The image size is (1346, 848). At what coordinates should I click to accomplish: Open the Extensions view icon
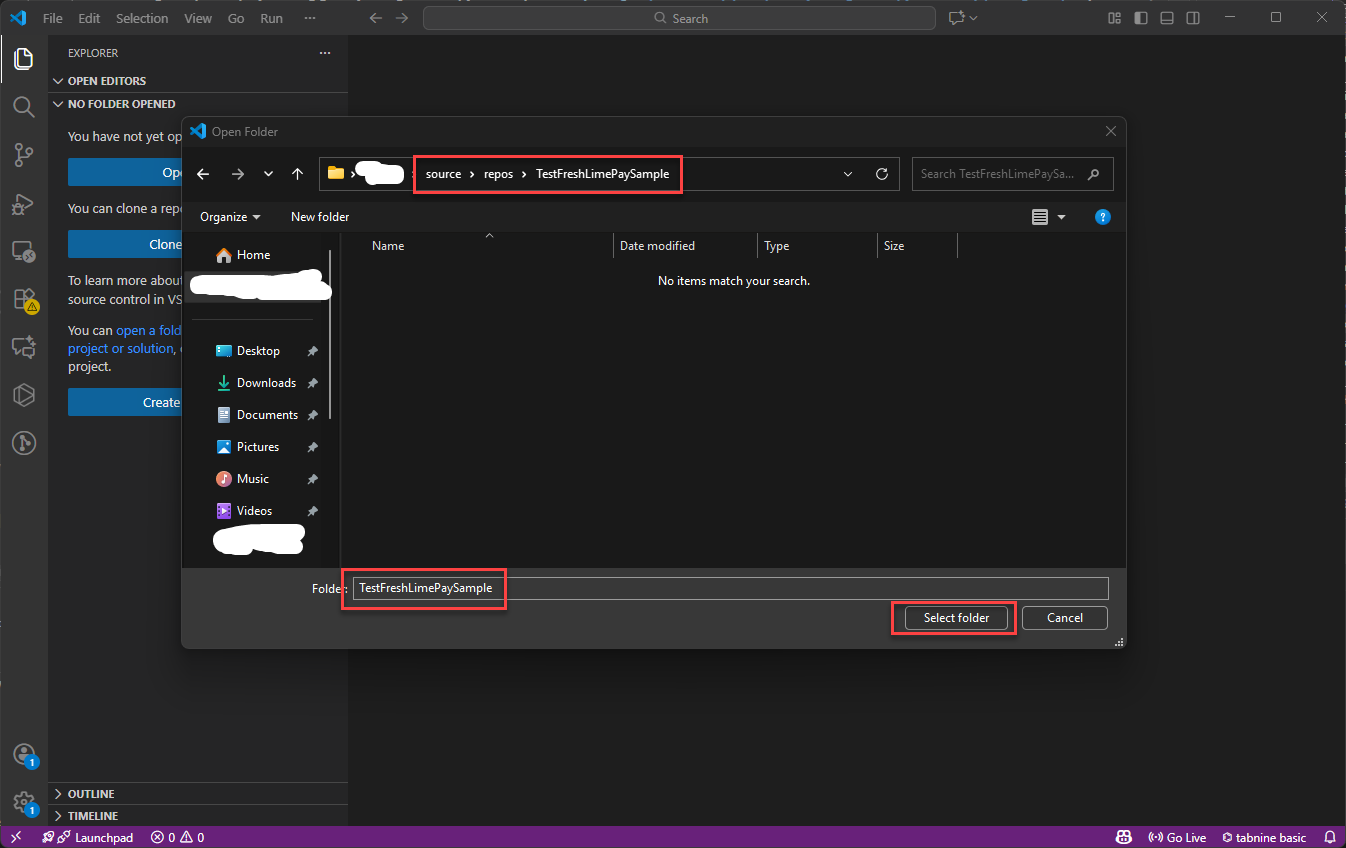click(24, 299)
